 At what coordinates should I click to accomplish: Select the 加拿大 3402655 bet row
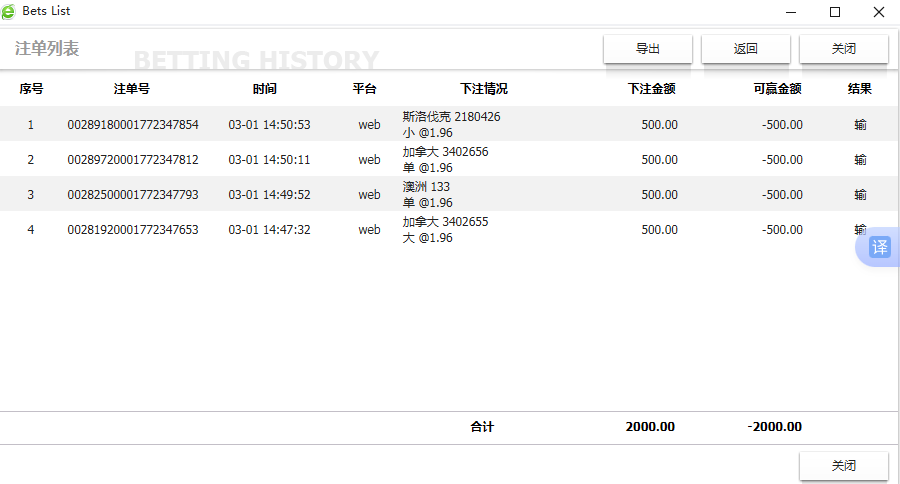pyautogui.click(x=446, y=229)
